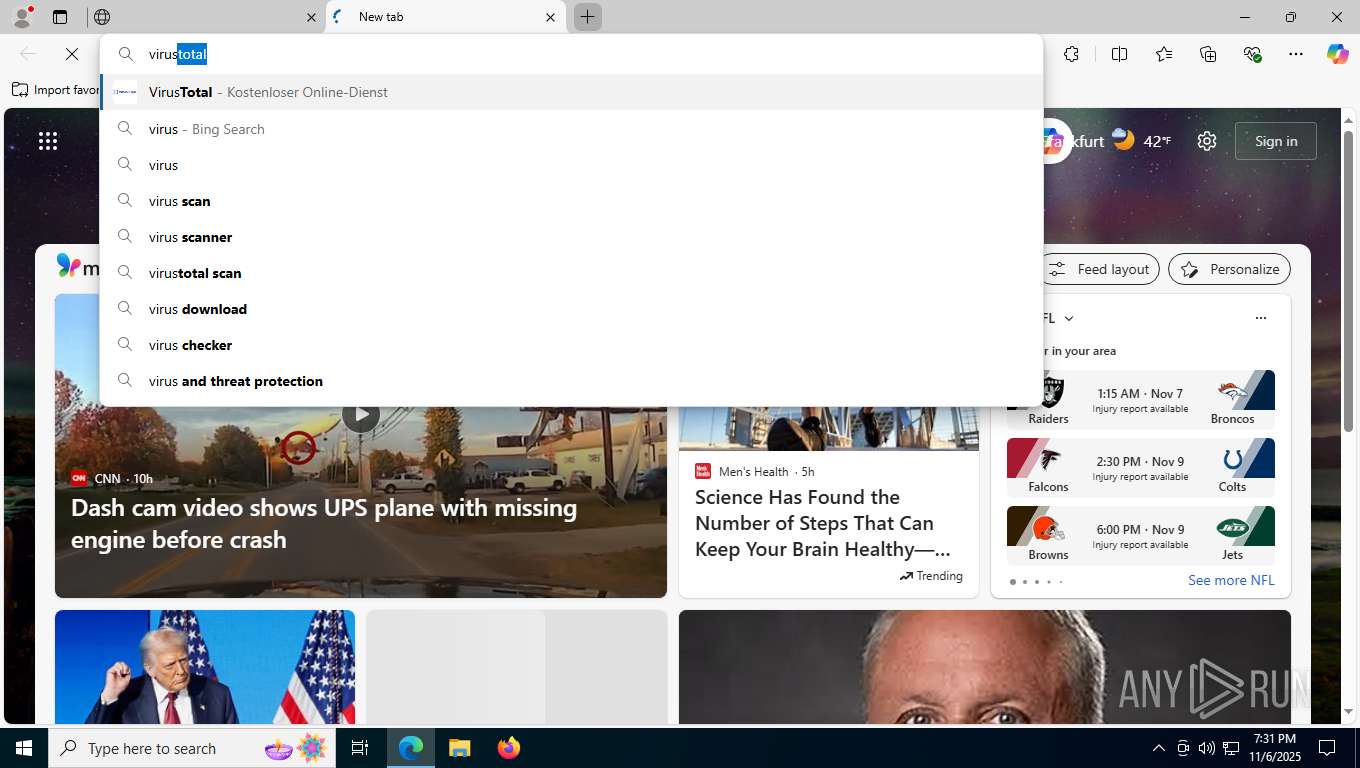Launch Firefox from the taskbar
This screenshot has height=768, width=1360.
tap(509, 748)
